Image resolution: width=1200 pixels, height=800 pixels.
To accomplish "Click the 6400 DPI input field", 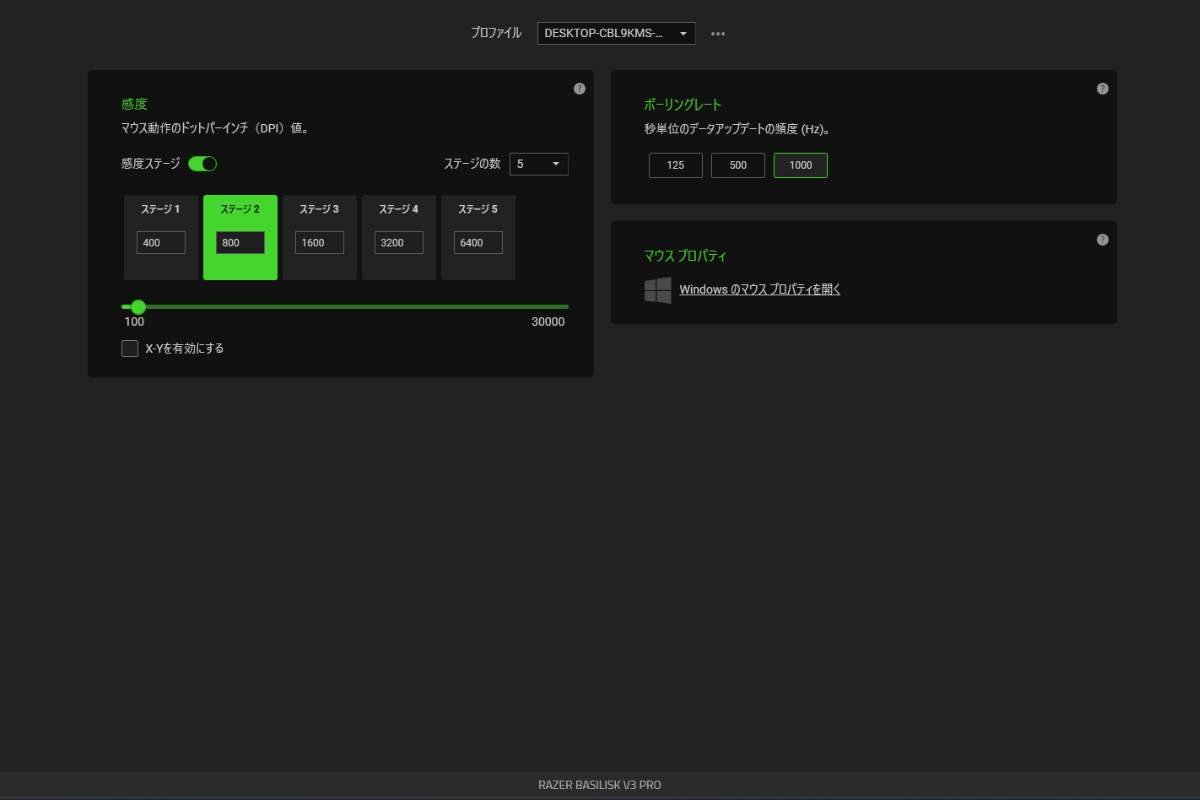I will pos(478,242).
